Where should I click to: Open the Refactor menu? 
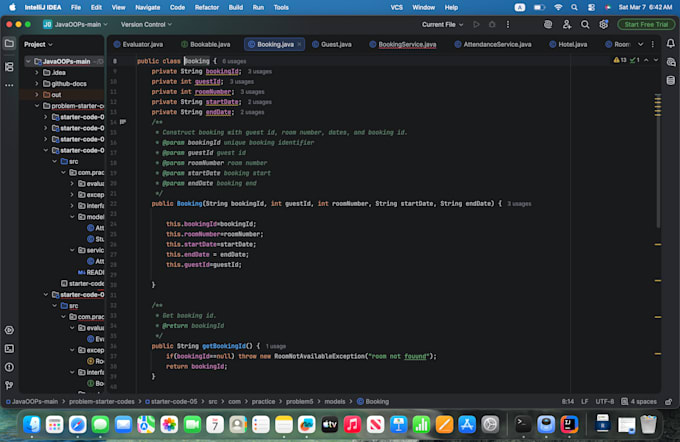pyautogui.click(x=206, y=7)
